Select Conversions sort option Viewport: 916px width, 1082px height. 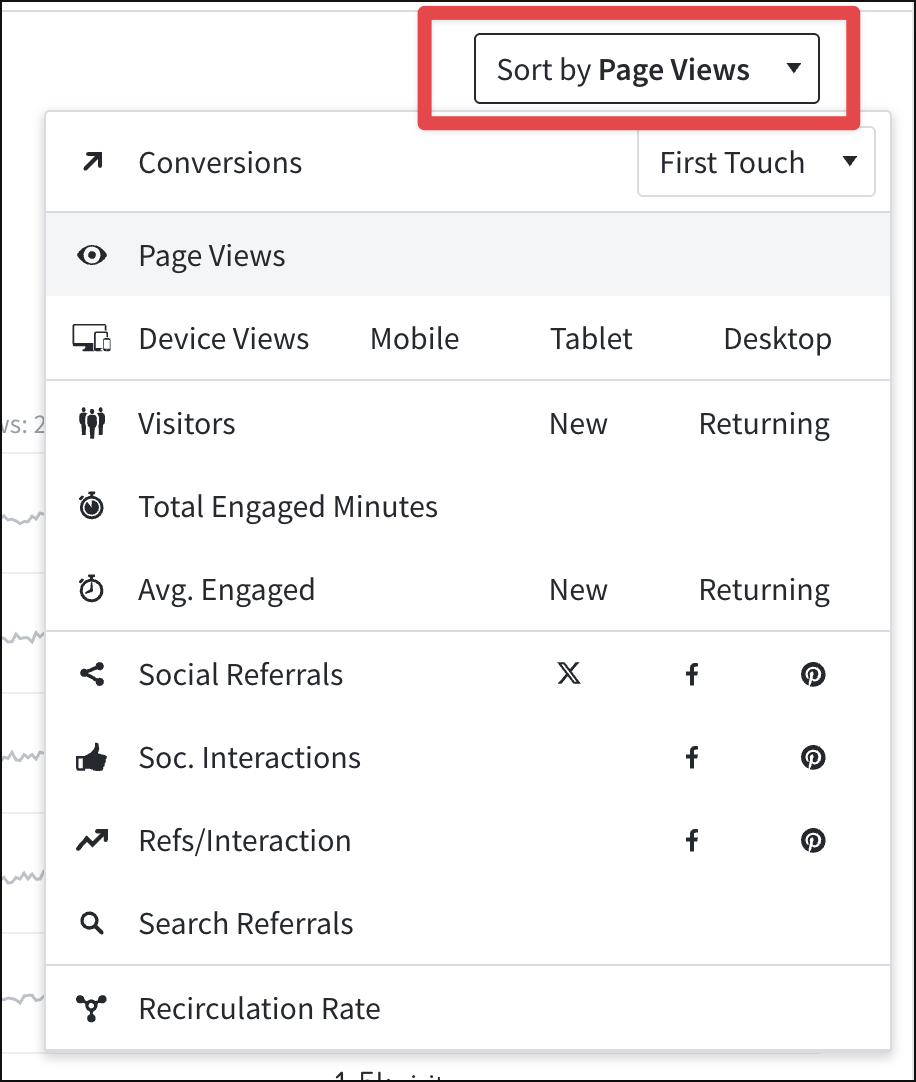[220, 163]
